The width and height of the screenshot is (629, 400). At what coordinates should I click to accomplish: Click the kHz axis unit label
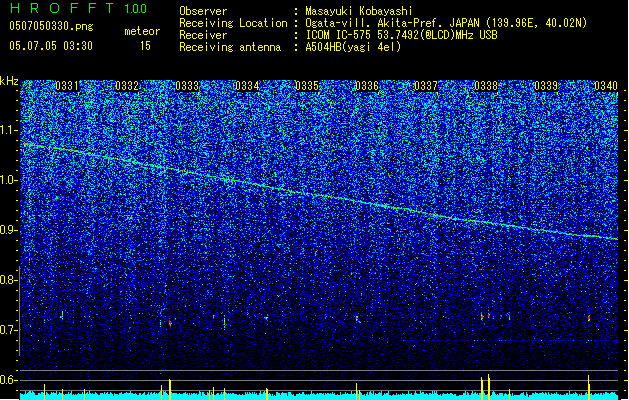[9, 81]
